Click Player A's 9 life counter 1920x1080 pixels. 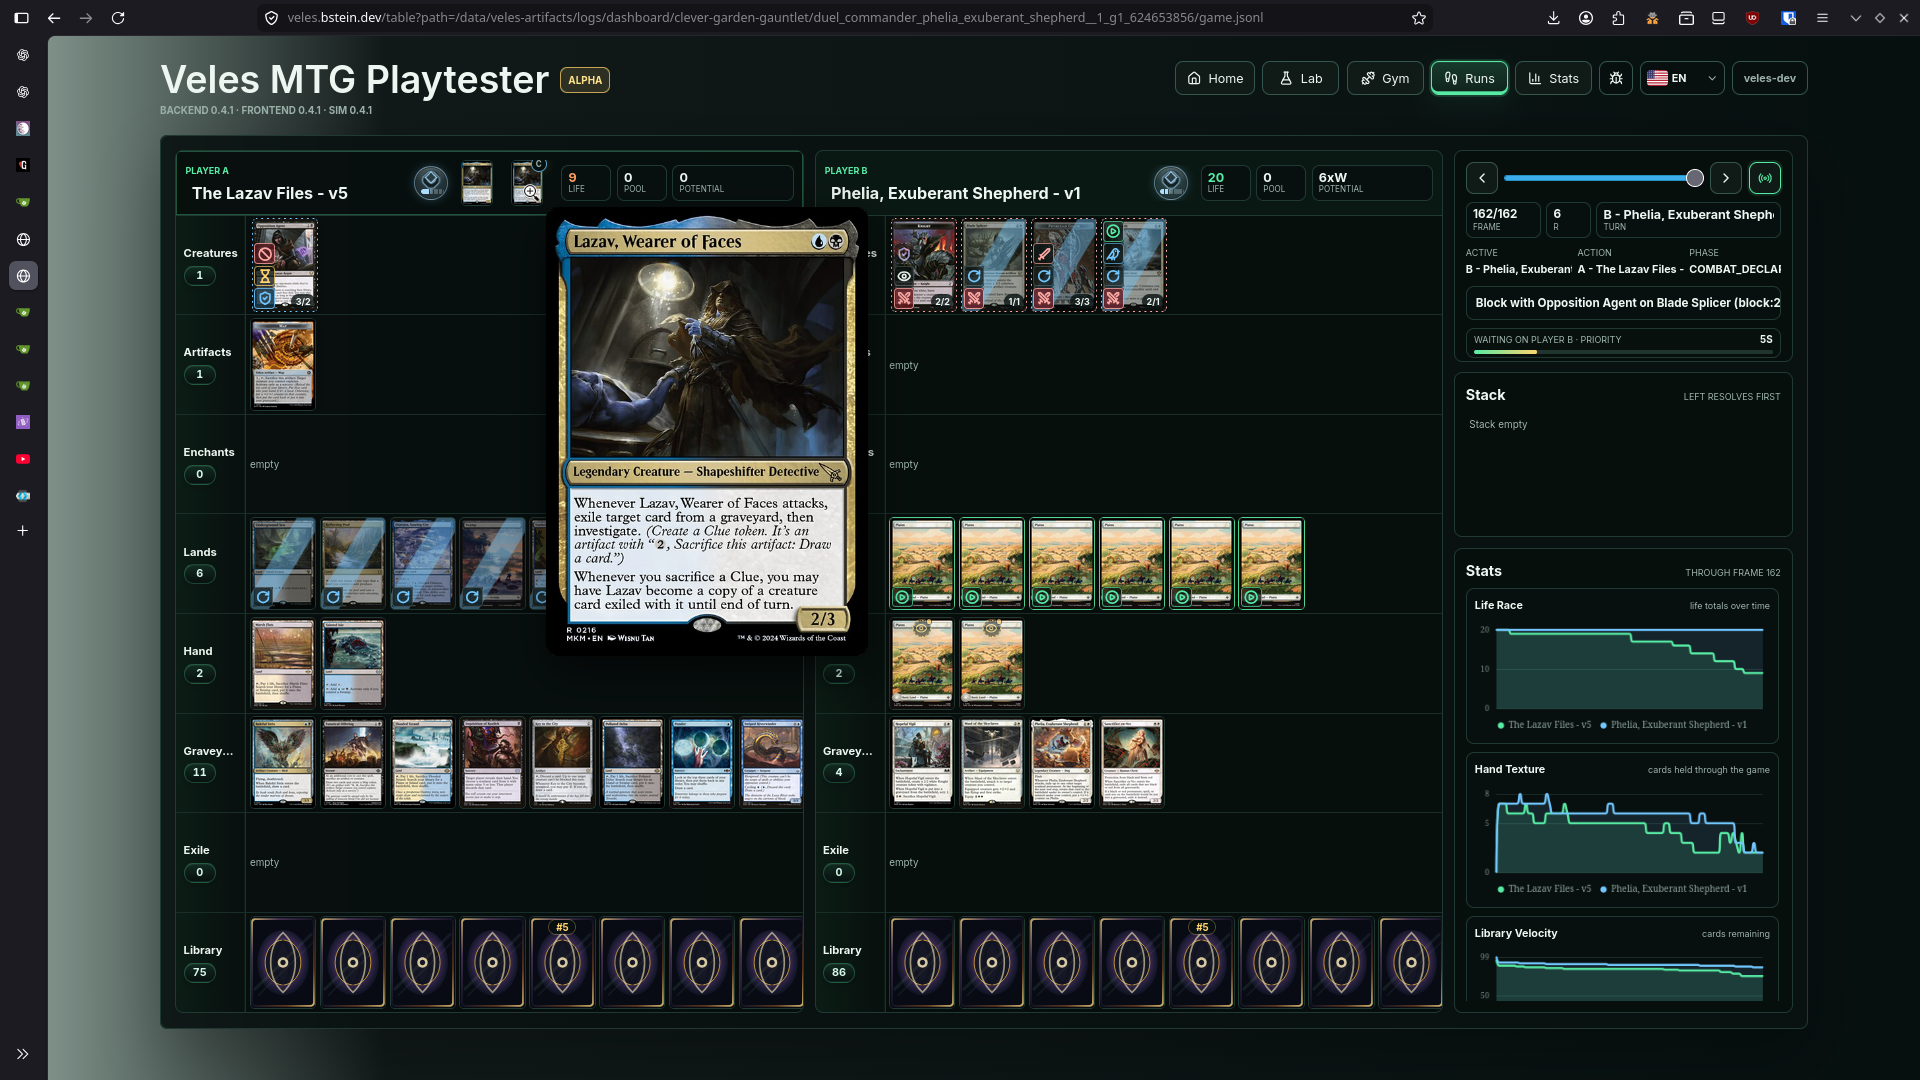585,183
